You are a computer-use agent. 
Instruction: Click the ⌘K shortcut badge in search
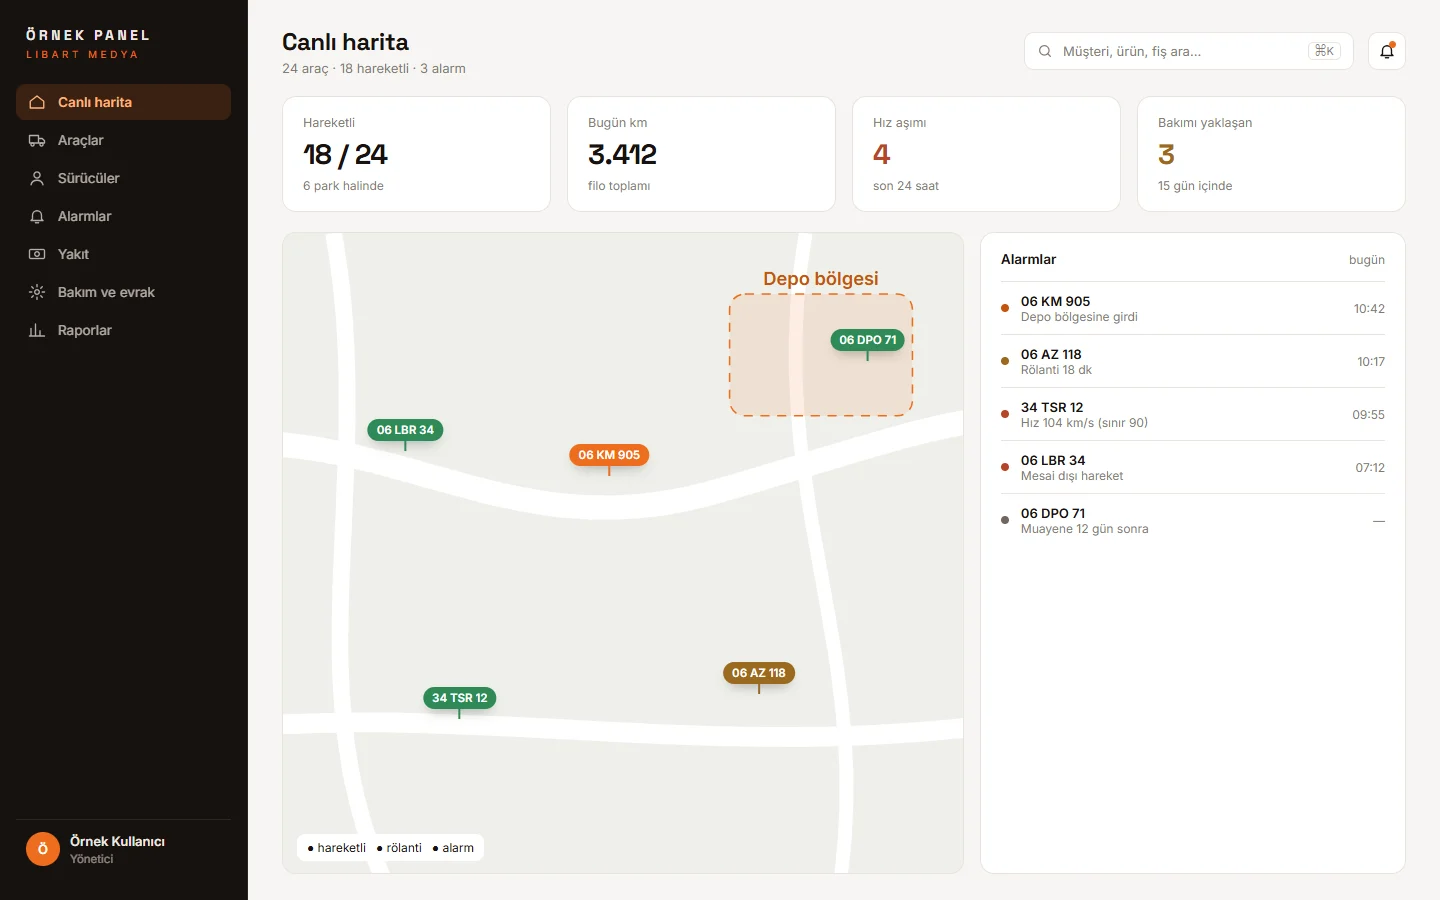point(1325,51)
